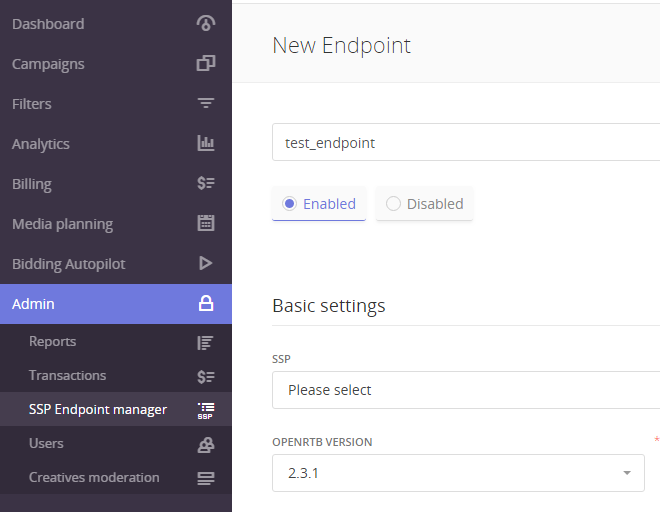
Task: Open the Billing page
Action: (116, 184)
